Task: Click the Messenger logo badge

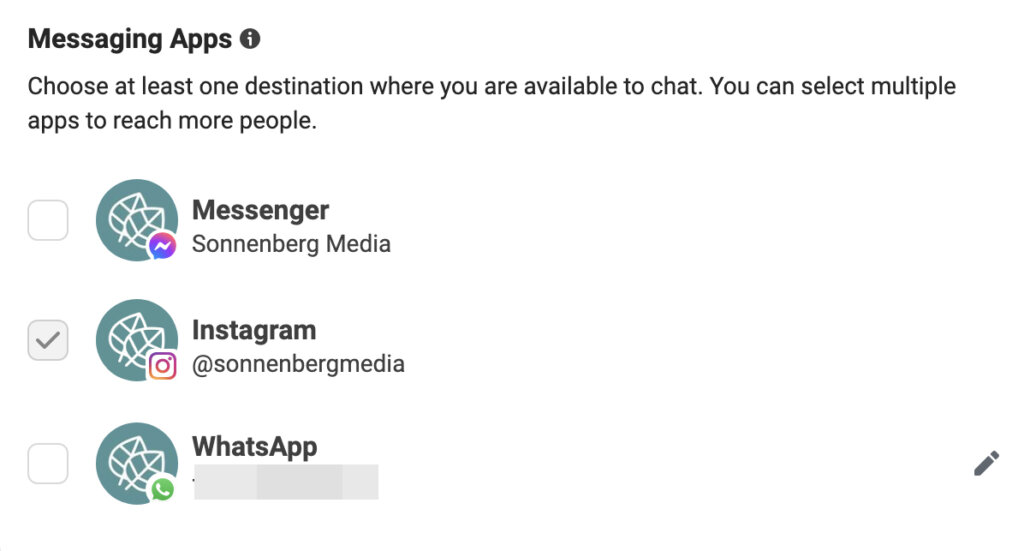Action: click(162, 246)
